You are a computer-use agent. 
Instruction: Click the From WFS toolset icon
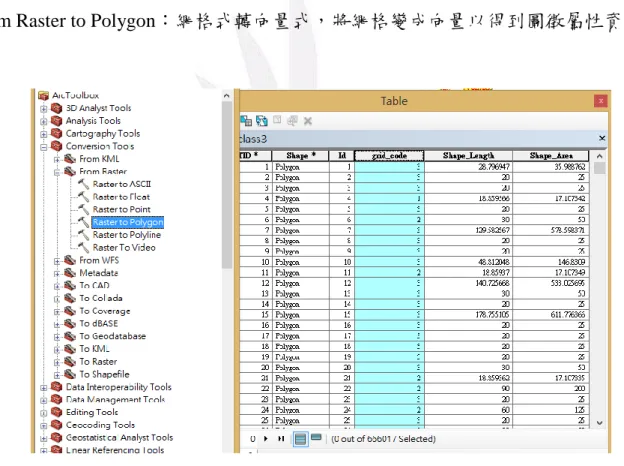(70, 260)
